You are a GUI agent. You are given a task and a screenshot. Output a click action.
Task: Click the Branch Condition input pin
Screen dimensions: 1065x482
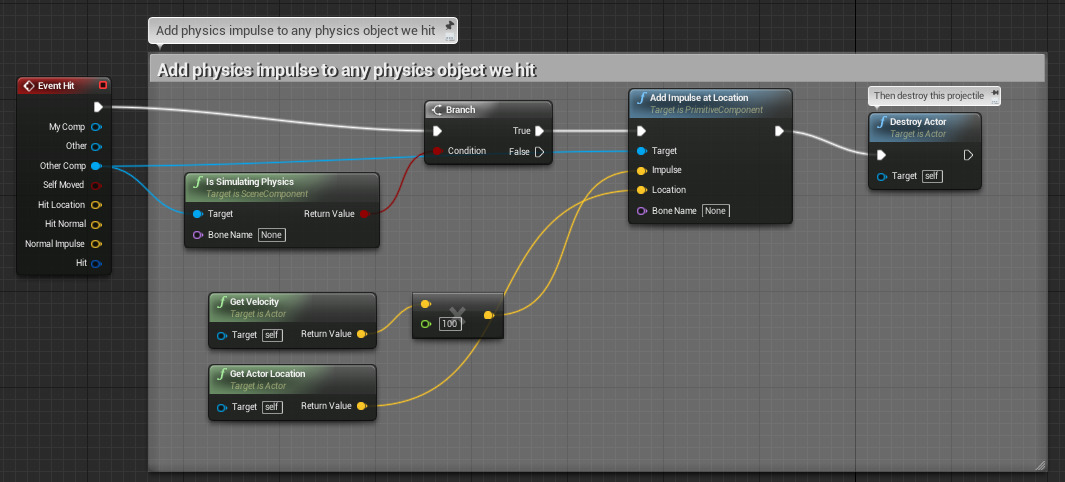437,151
